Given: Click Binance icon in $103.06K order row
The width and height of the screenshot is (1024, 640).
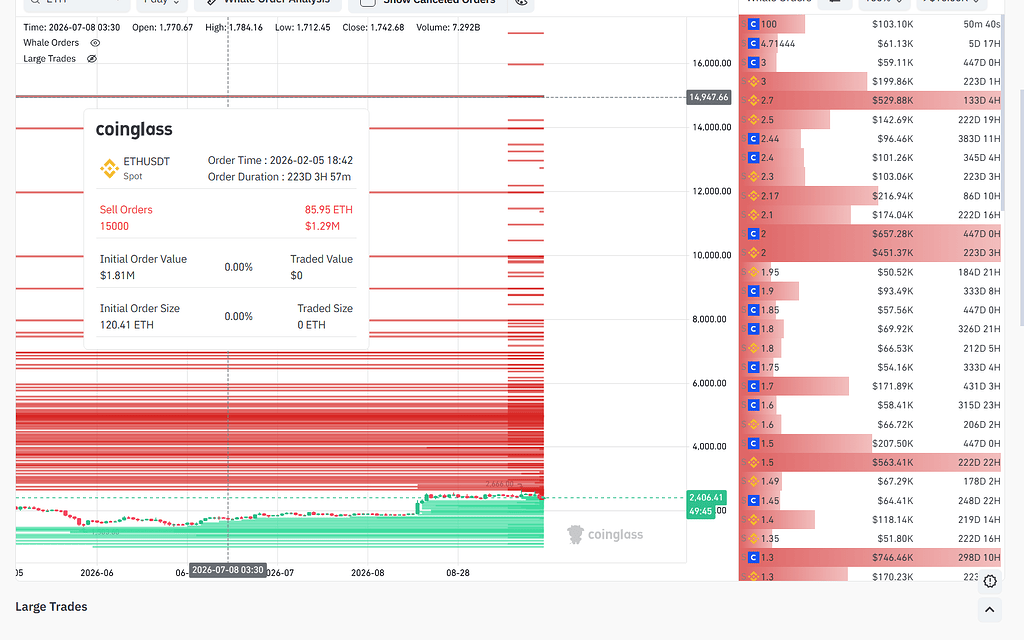Looking at the screenshot, I should 753,176.
